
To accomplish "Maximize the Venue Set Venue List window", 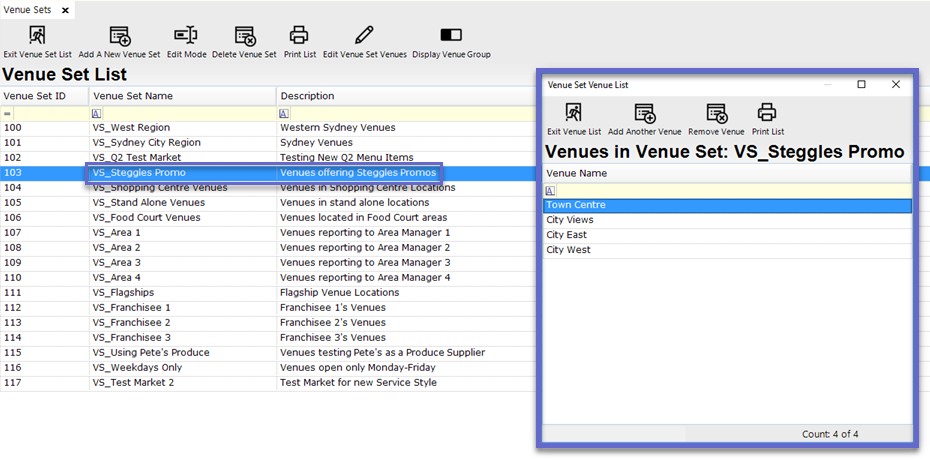I will click(x=861, y=85).
